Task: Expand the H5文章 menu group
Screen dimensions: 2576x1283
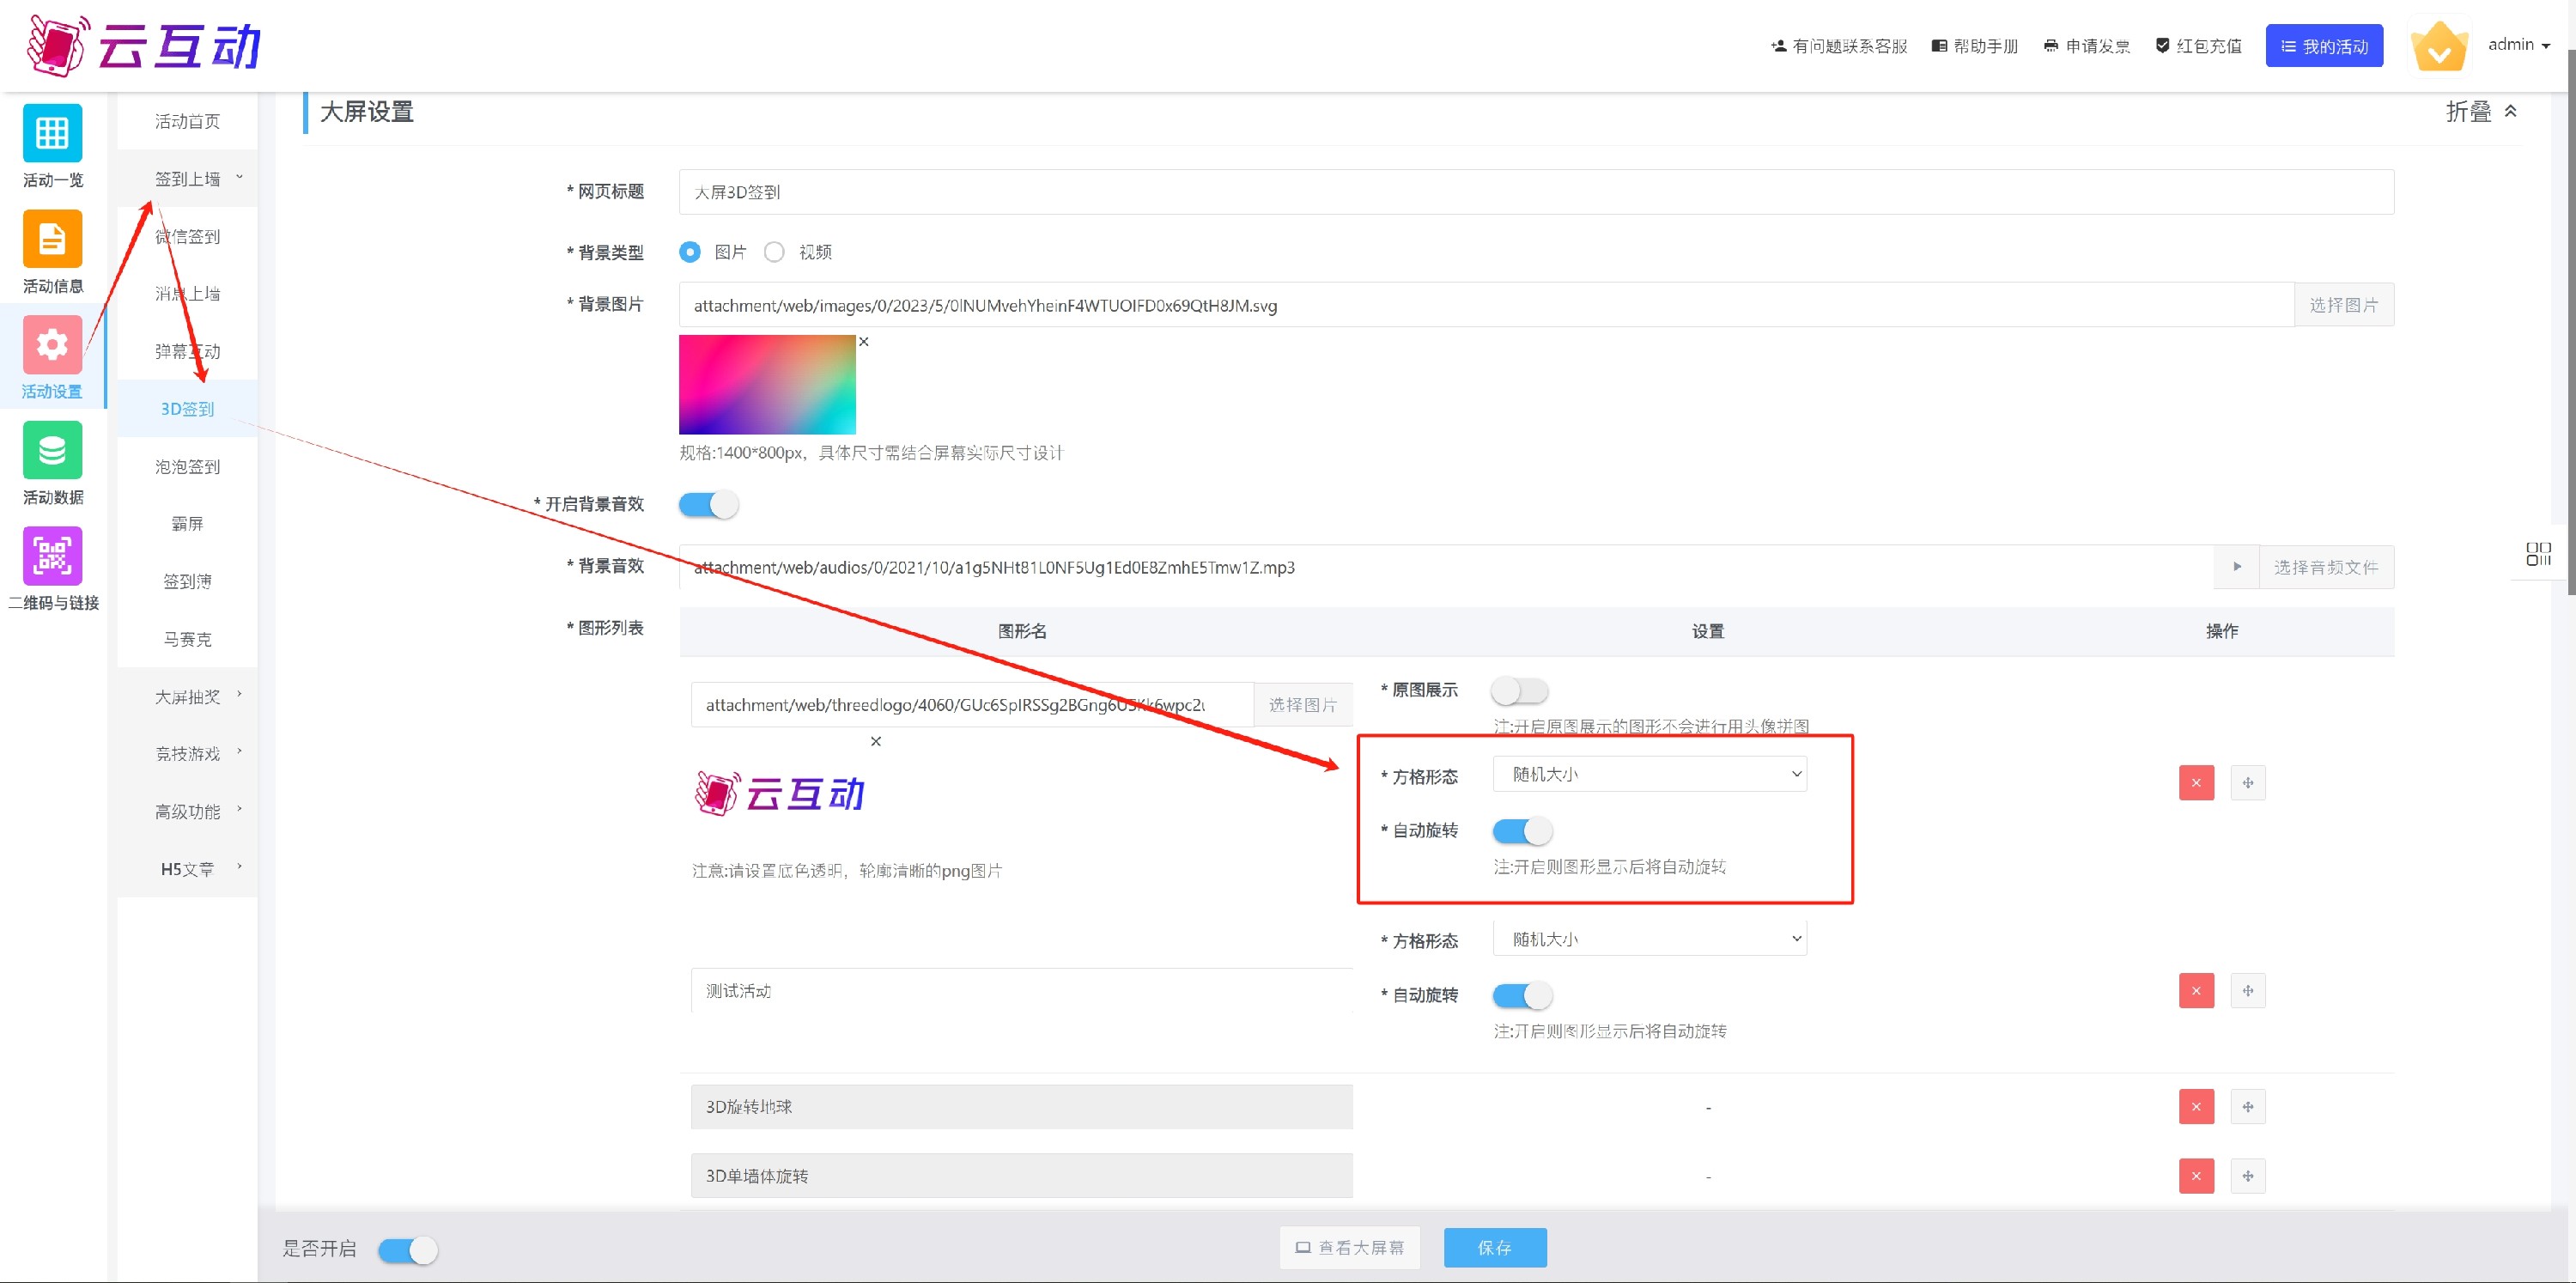Action: (187, 869)
